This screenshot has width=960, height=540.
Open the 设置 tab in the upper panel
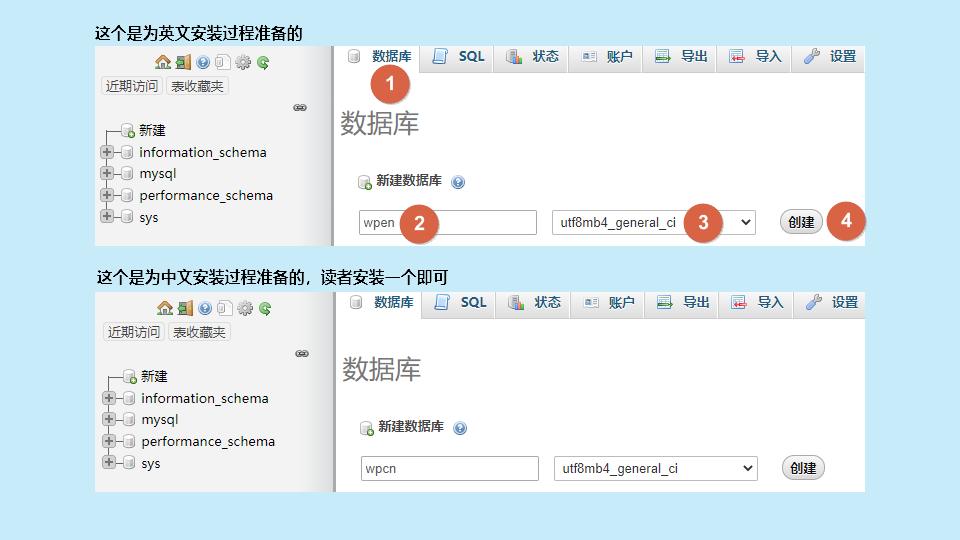pos(829,57)
